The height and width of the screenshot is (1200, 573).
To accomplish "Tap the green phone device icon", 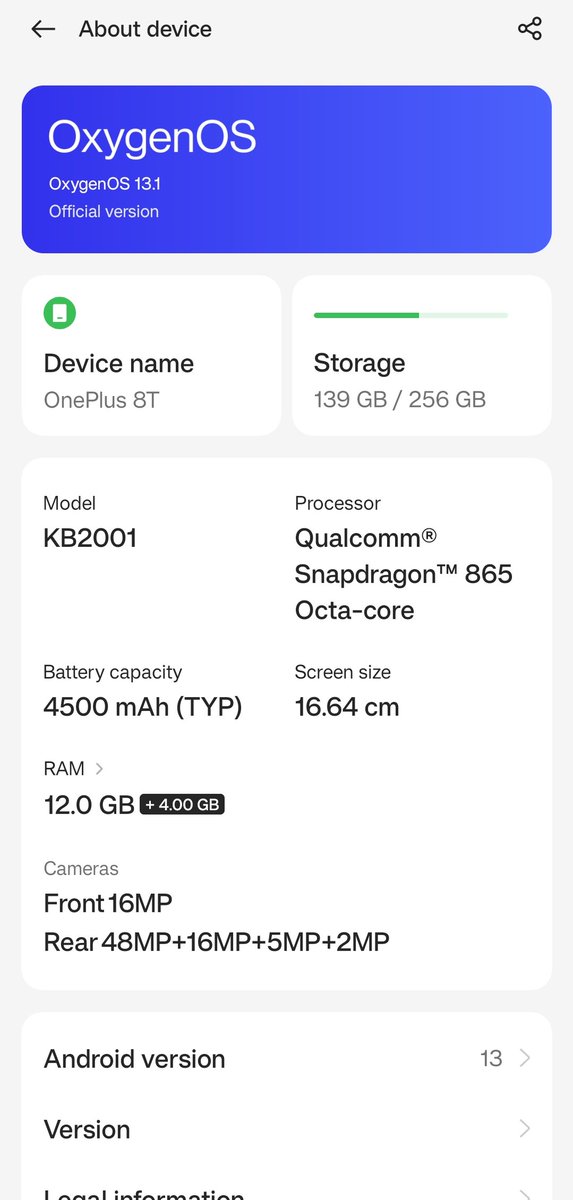I will [x=60, y=313].
